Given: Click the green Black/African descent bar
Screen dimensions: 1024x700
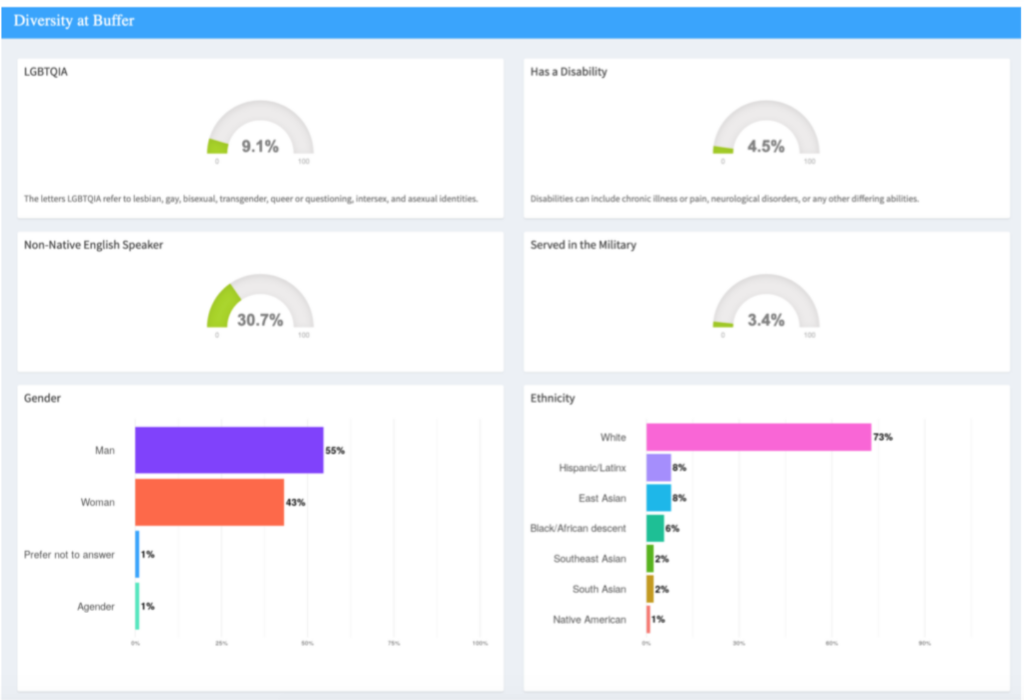Looking at the screenshot, I should pos(655,528).
